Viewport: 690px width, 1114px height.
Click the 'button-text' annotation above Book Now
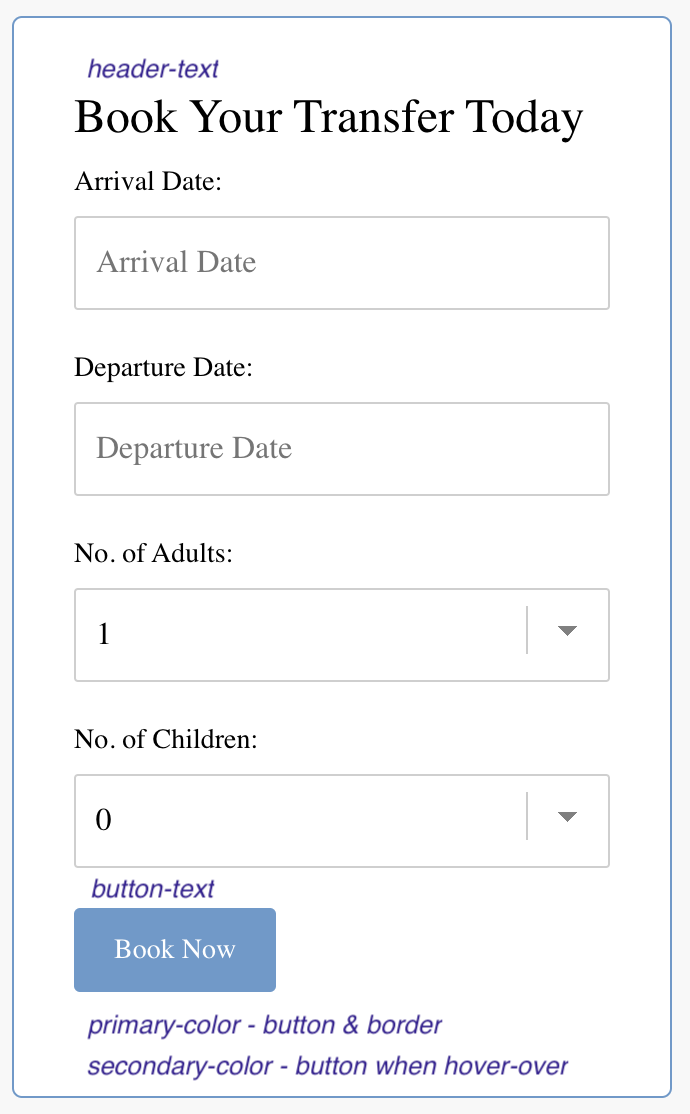153,889
